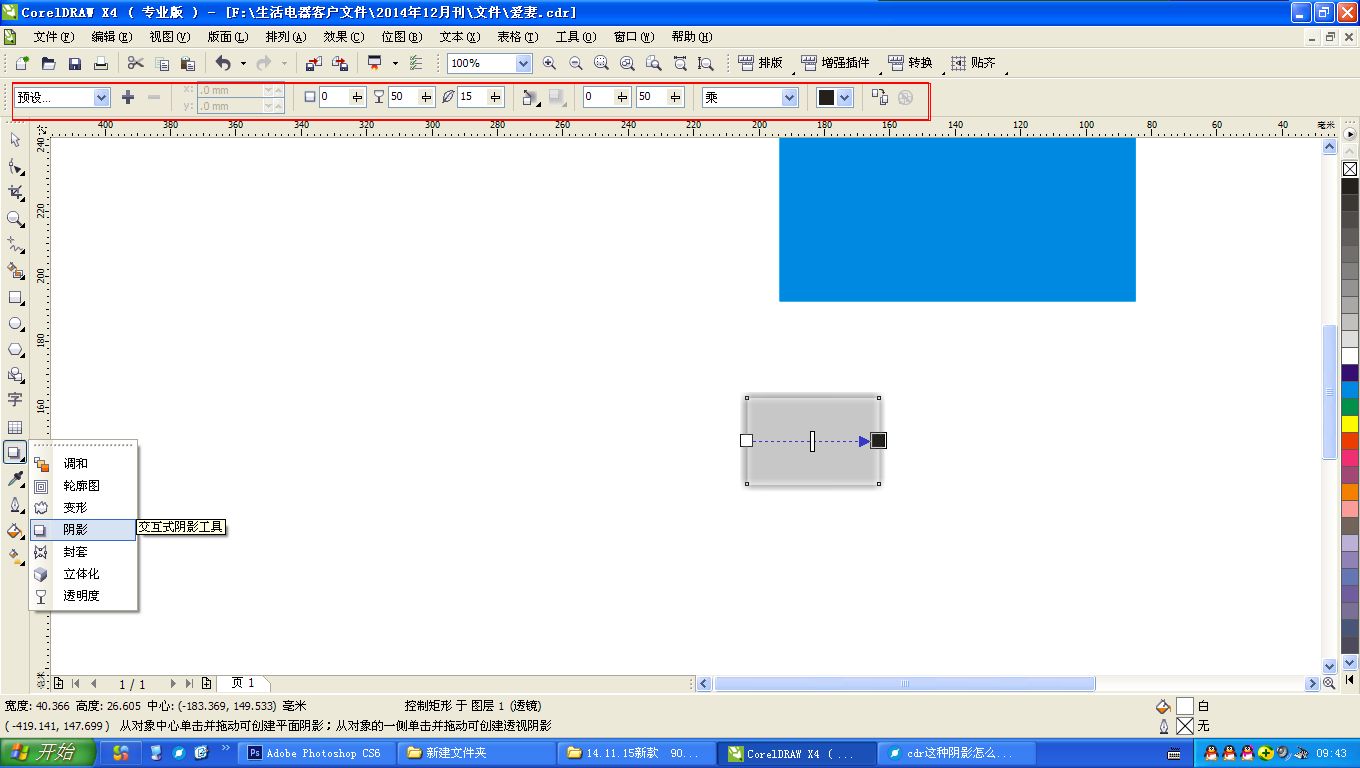1360x768 pixels.
Task: Click the New document icon
Action: tap(22, 63)
